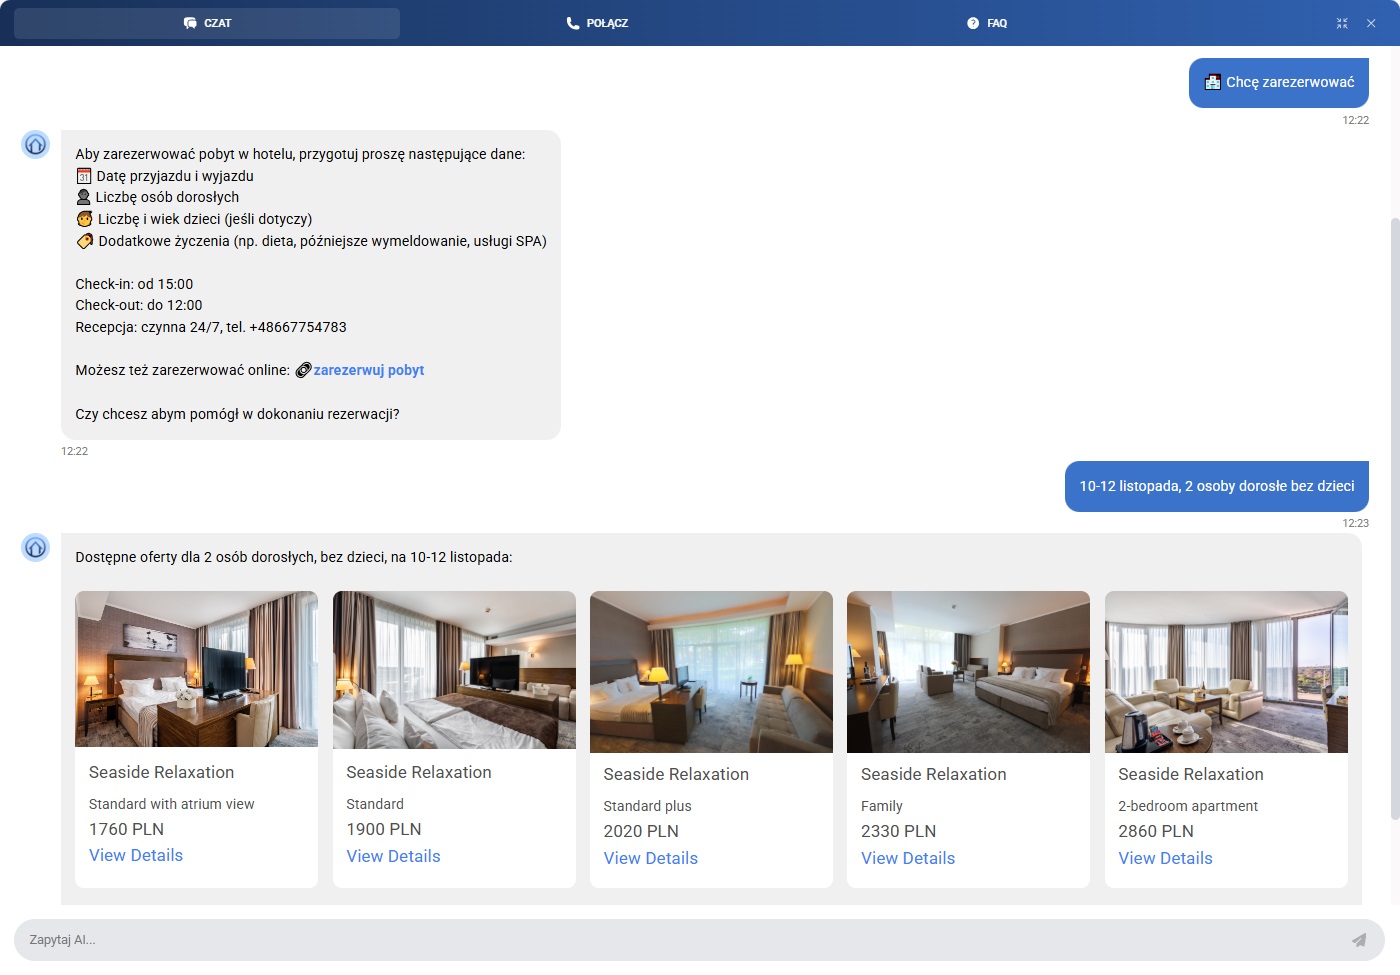
Task: Click the question mark FAQ icon
Action: click(973, 23)
